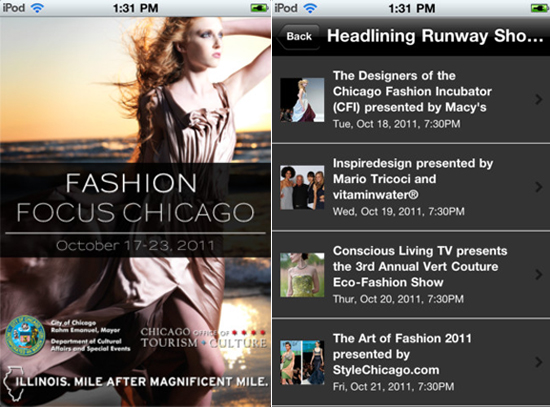The image size is (550, 407).
Task: Click the battery icon in right status bar
Action: (x=540, y=8)
